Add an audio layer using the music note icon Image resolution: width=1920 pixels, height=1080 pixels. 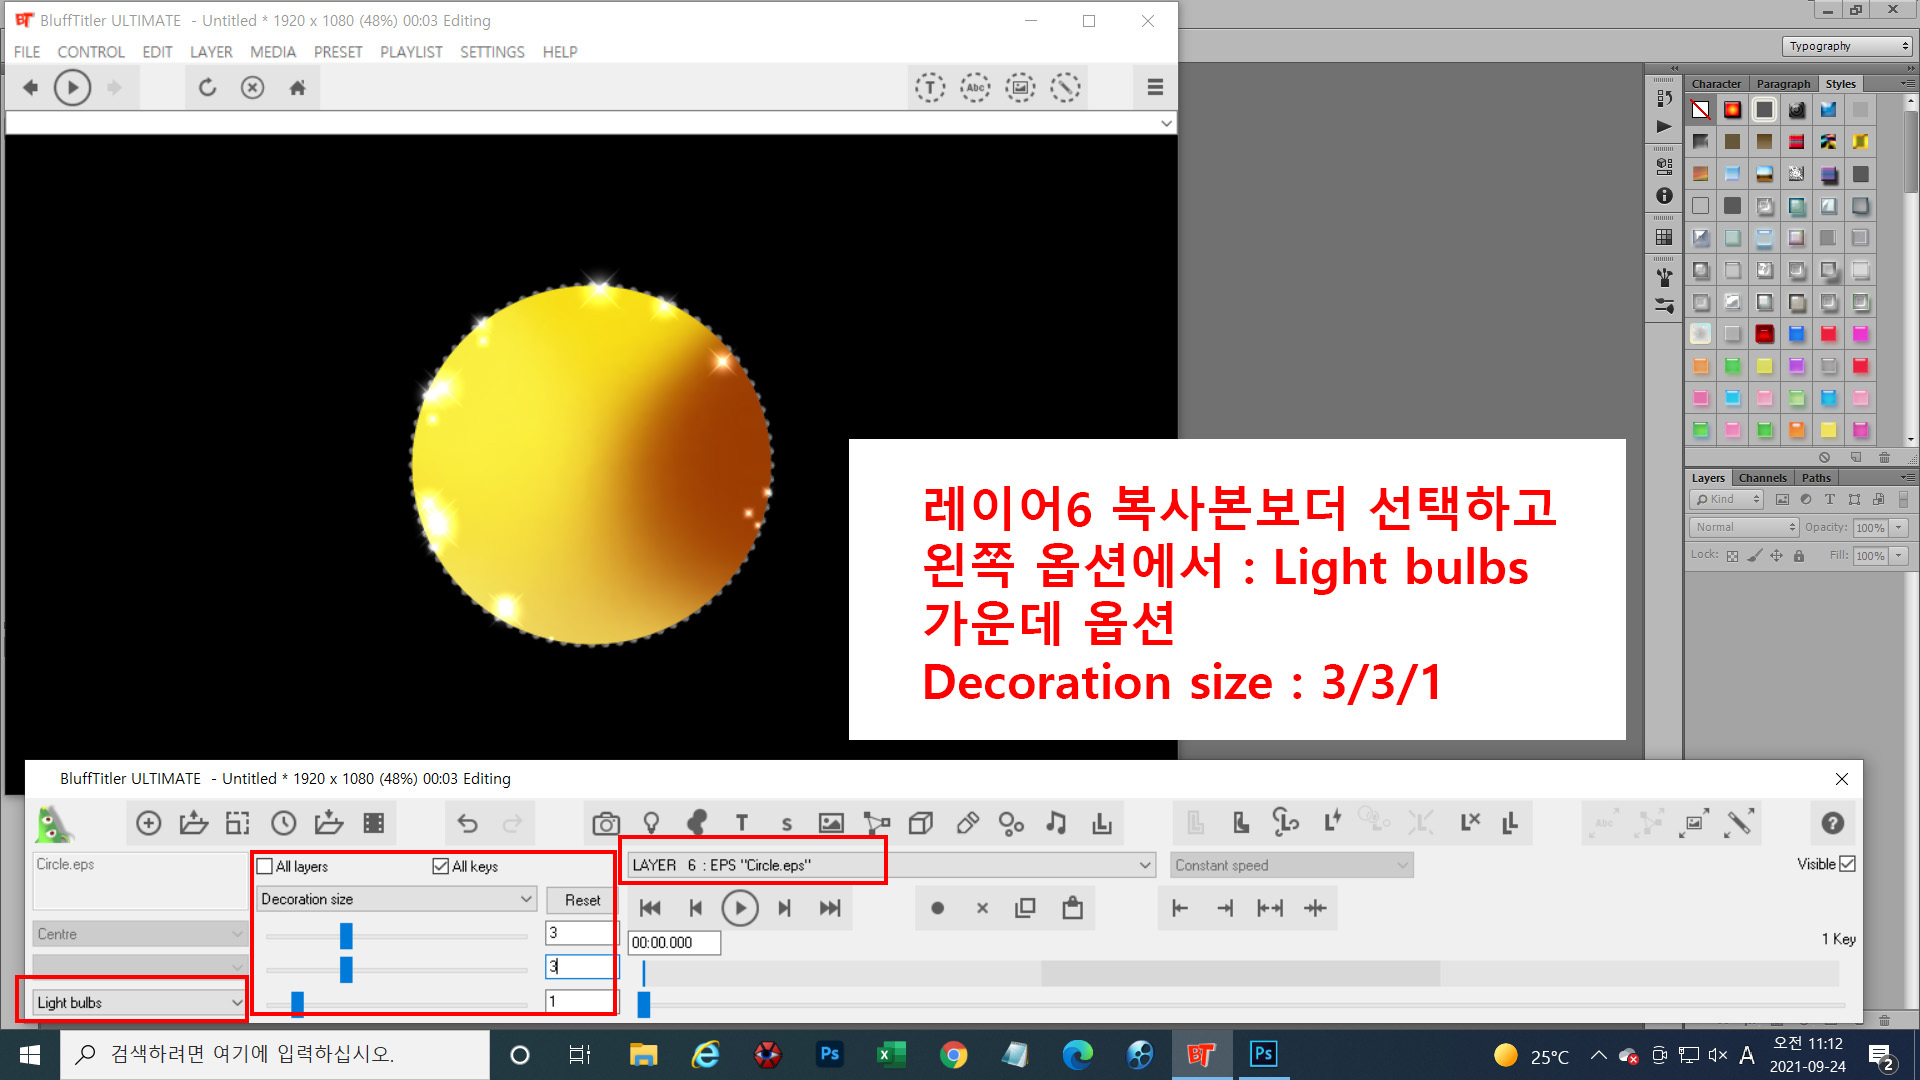1056,823
